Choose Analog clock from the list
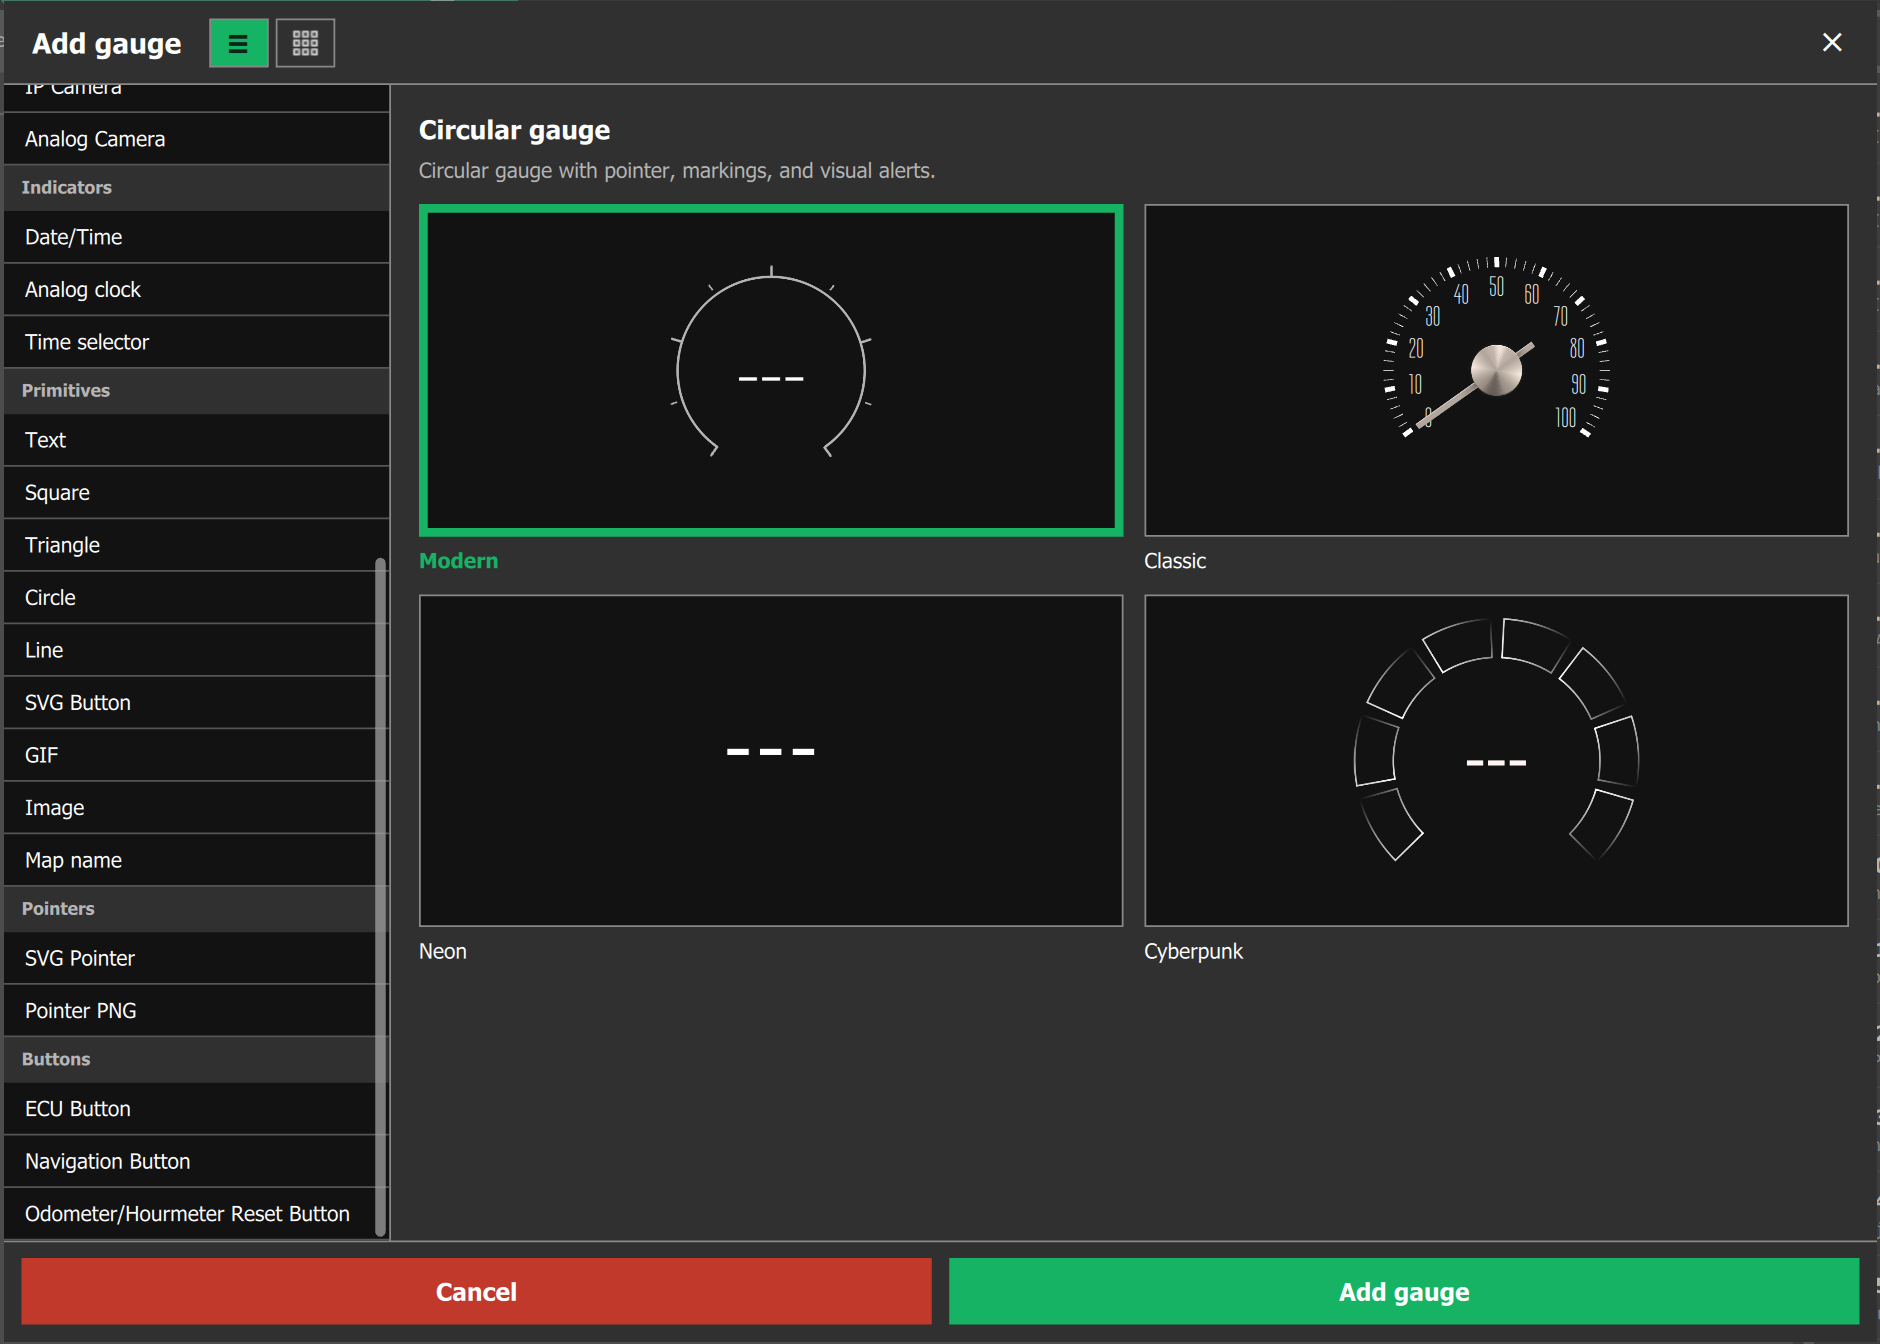The height and width of the screenshot is (1344, 1880). (197, 289)
